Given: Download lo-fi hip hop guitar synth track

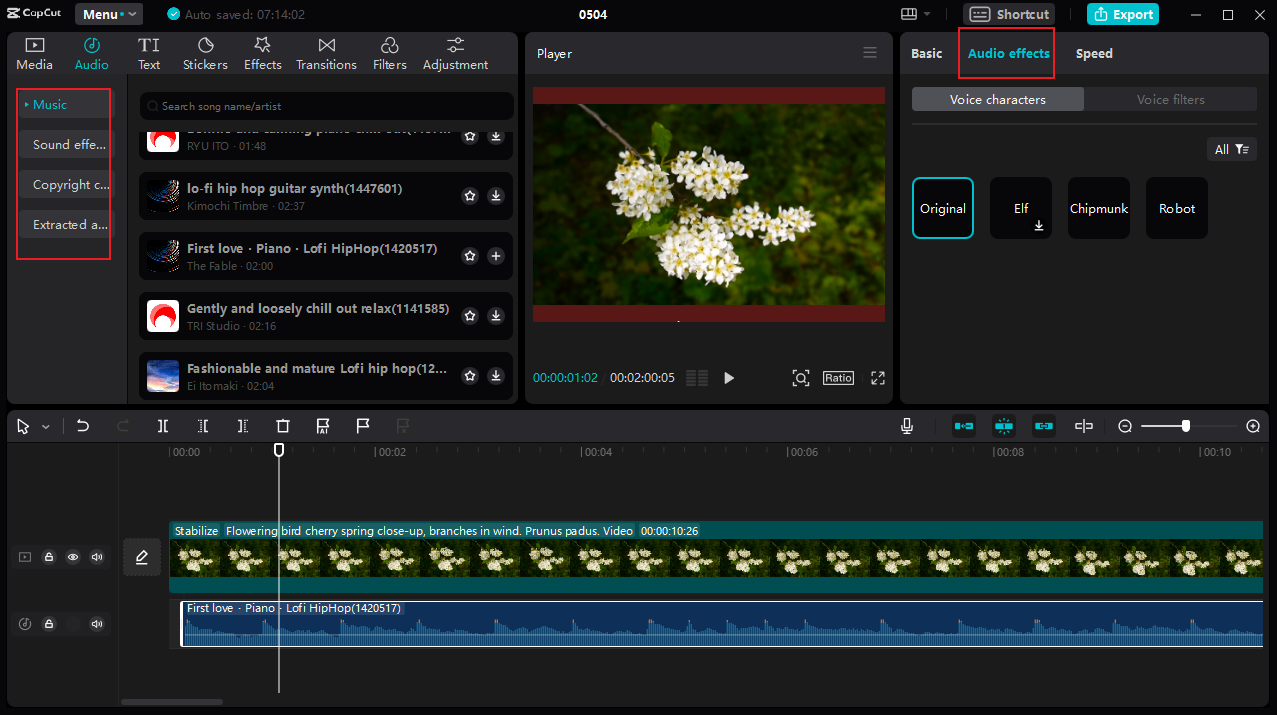Looking at the screenshot, I should click(x=496, y=196).
